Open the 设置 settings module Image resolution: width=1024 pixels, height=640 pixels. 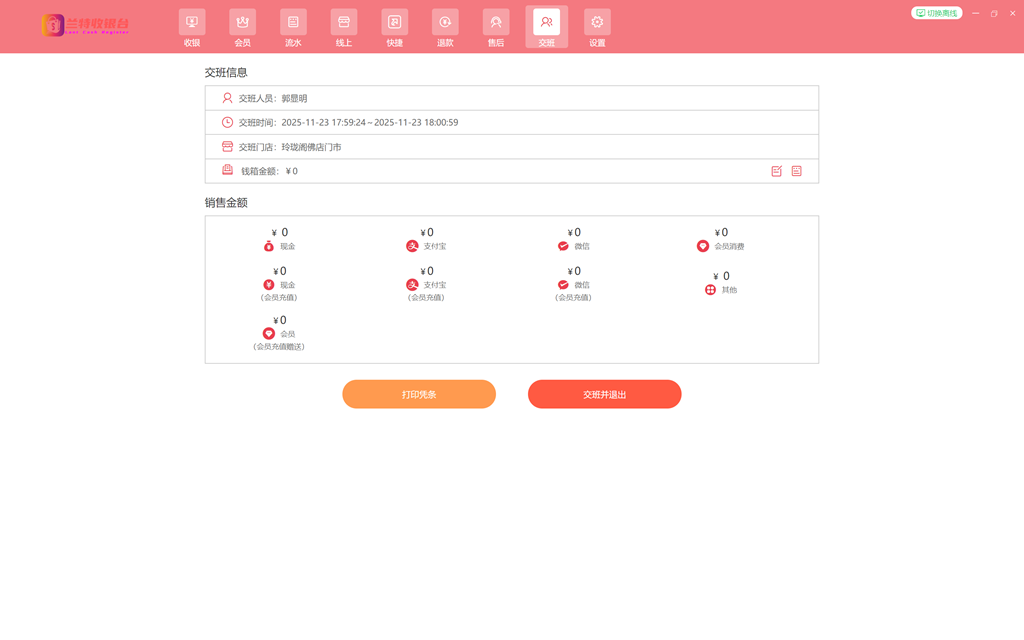click(597, 28)
